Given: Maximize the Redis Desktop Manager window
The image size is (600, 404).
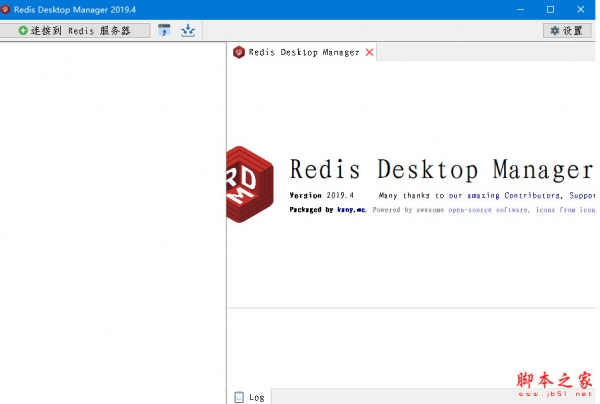Looking at the screenshot, I should tap(550, 10).
